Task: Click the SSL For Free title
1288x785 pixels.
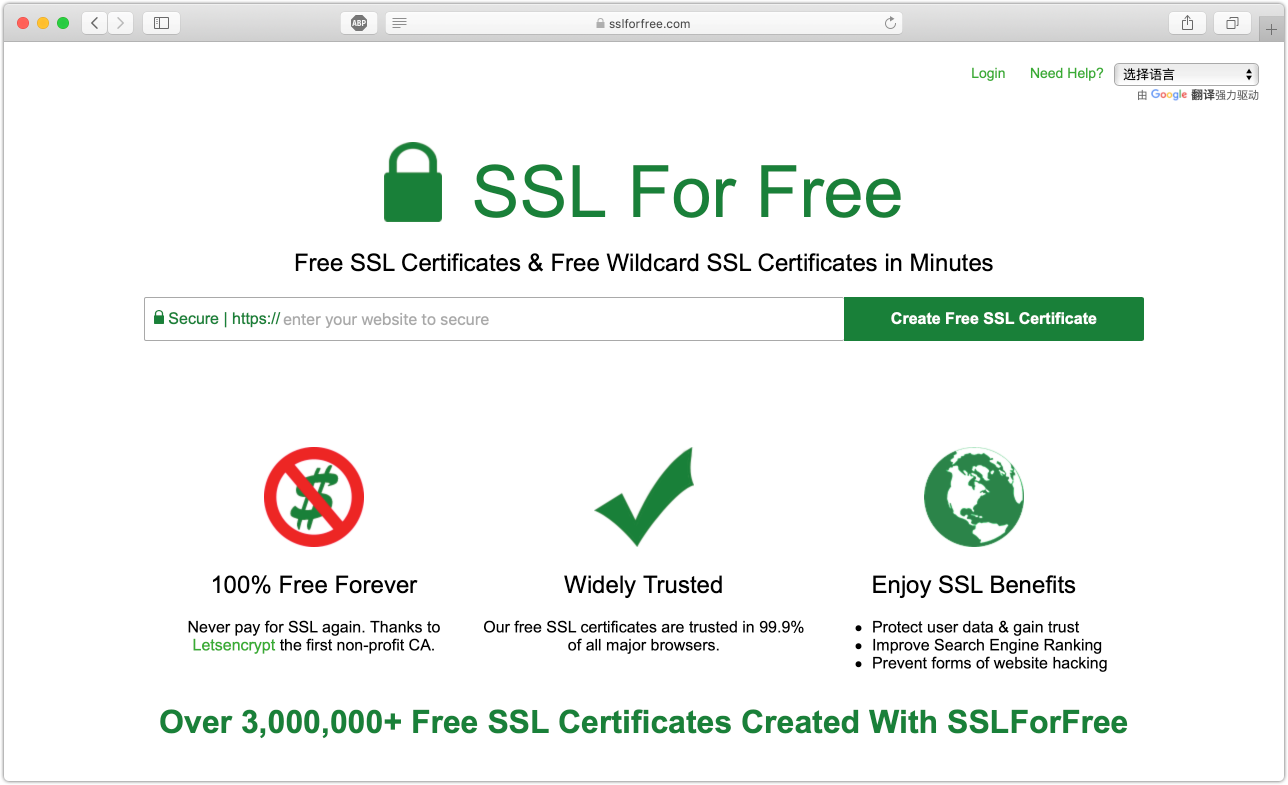Action: pos(687,191)
